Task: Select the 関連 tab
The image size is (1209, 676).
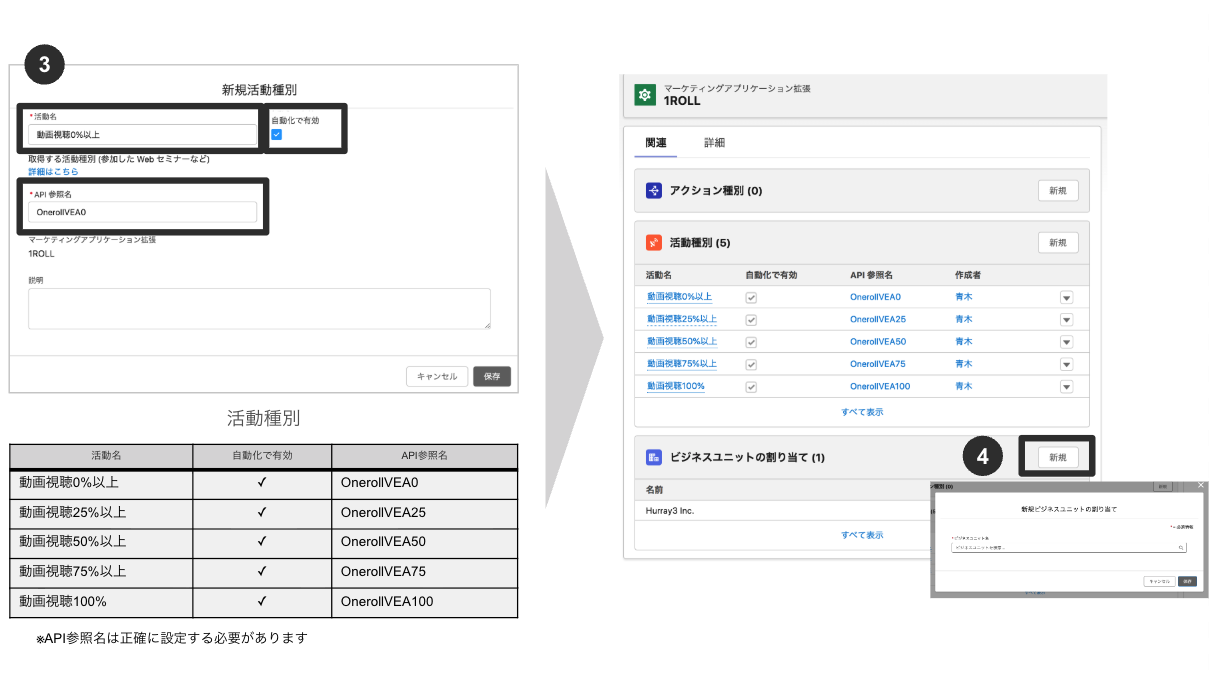Action: [x=656, y=143]
